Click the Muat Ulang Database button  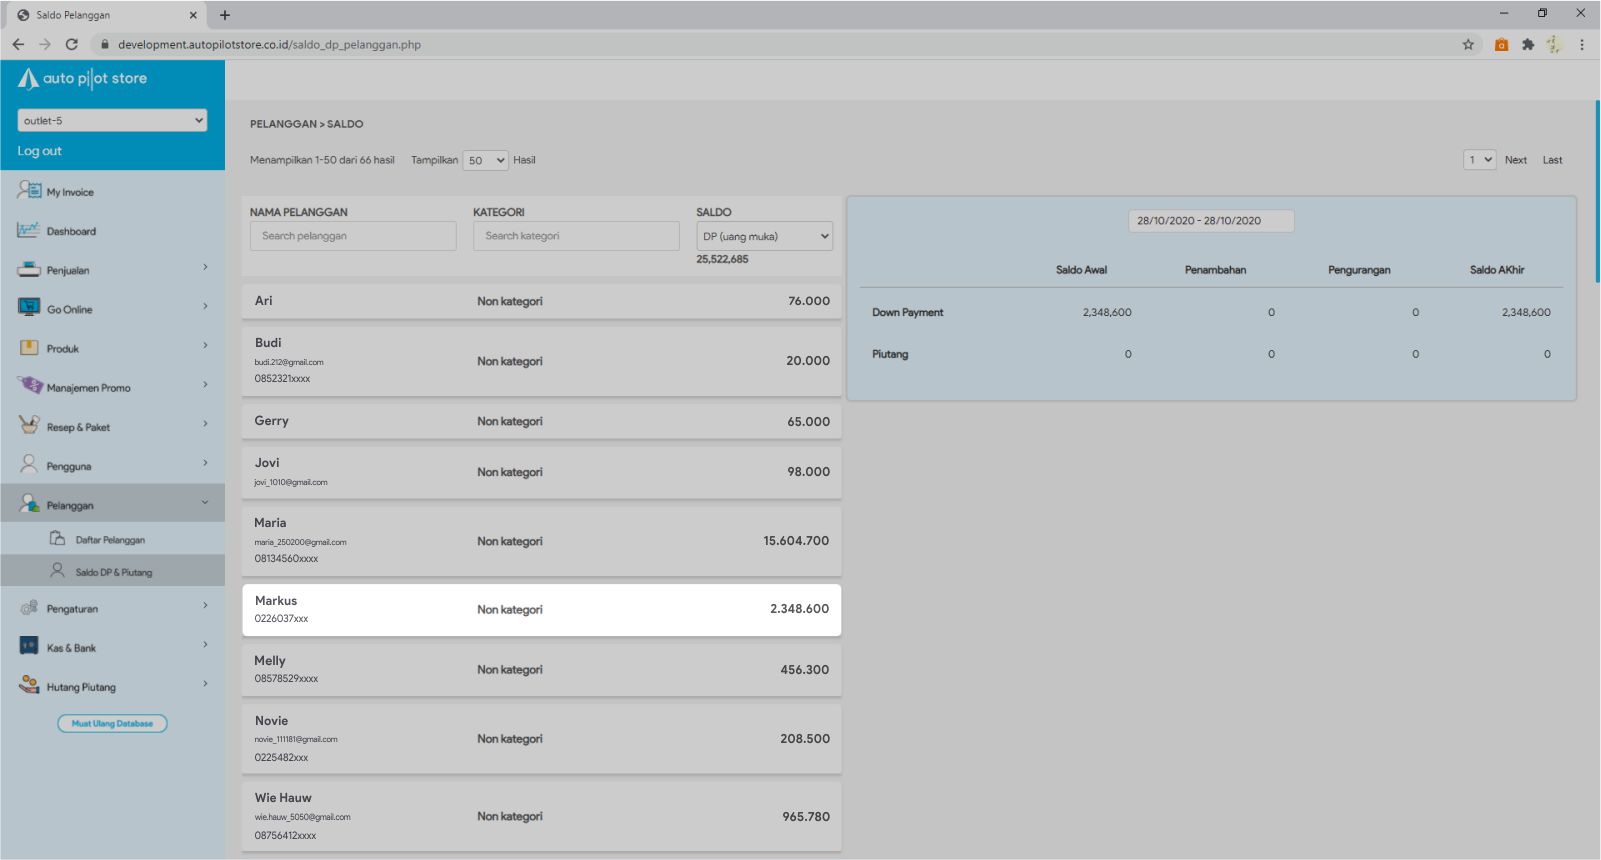coord(112,723)
